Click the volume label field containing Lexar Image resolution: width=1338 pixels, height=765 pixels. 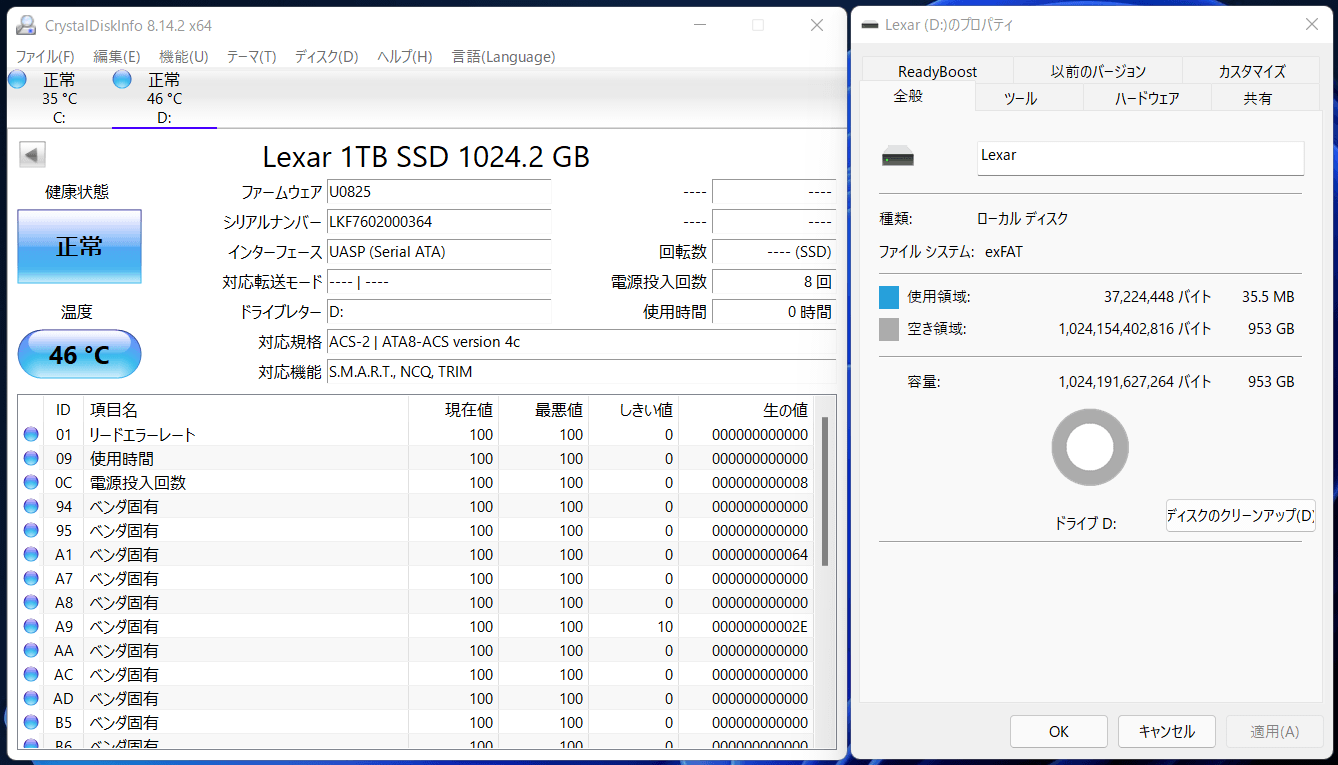point(1140,158)
